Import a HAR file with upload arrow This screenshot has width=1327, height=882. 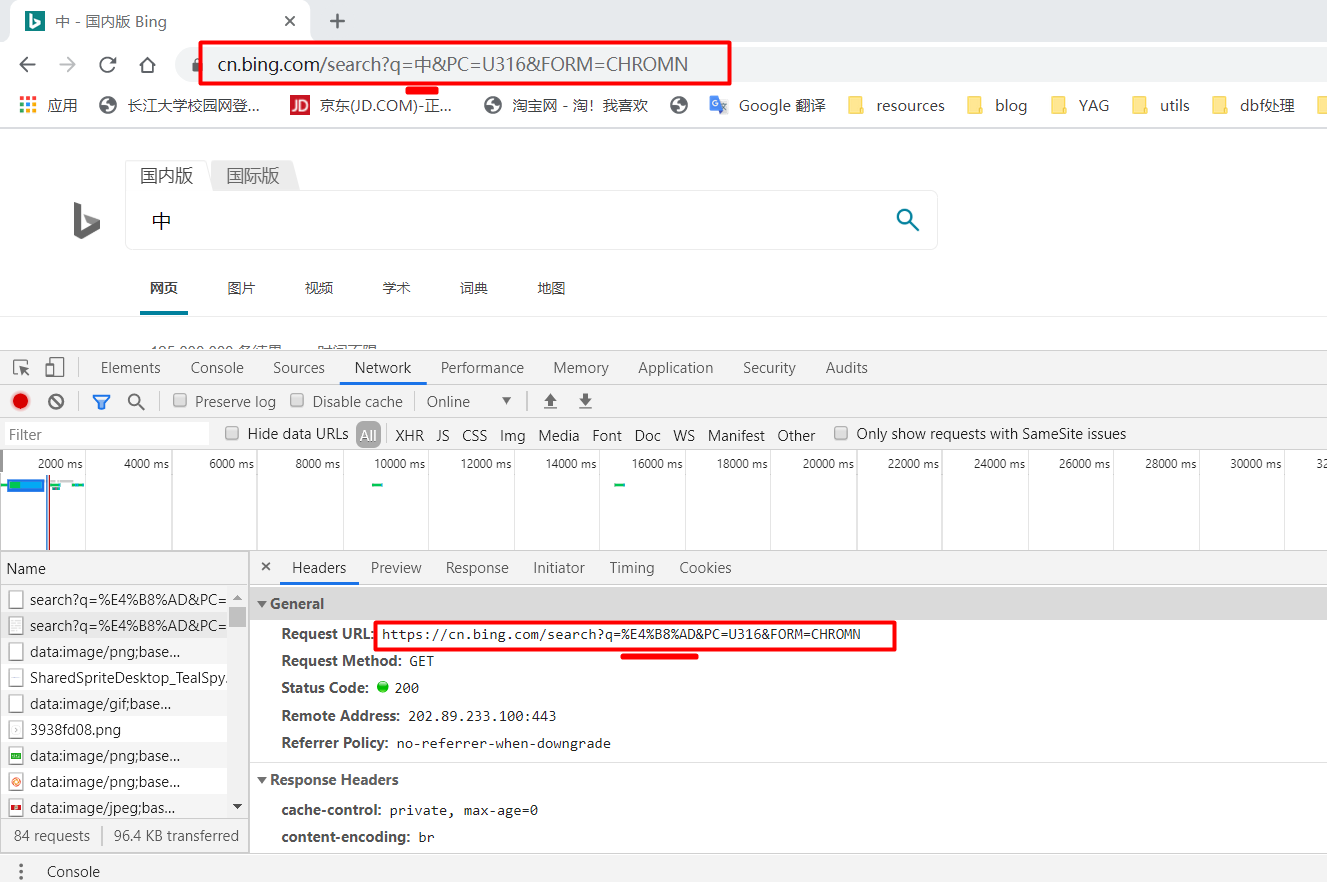pos(550,401)
